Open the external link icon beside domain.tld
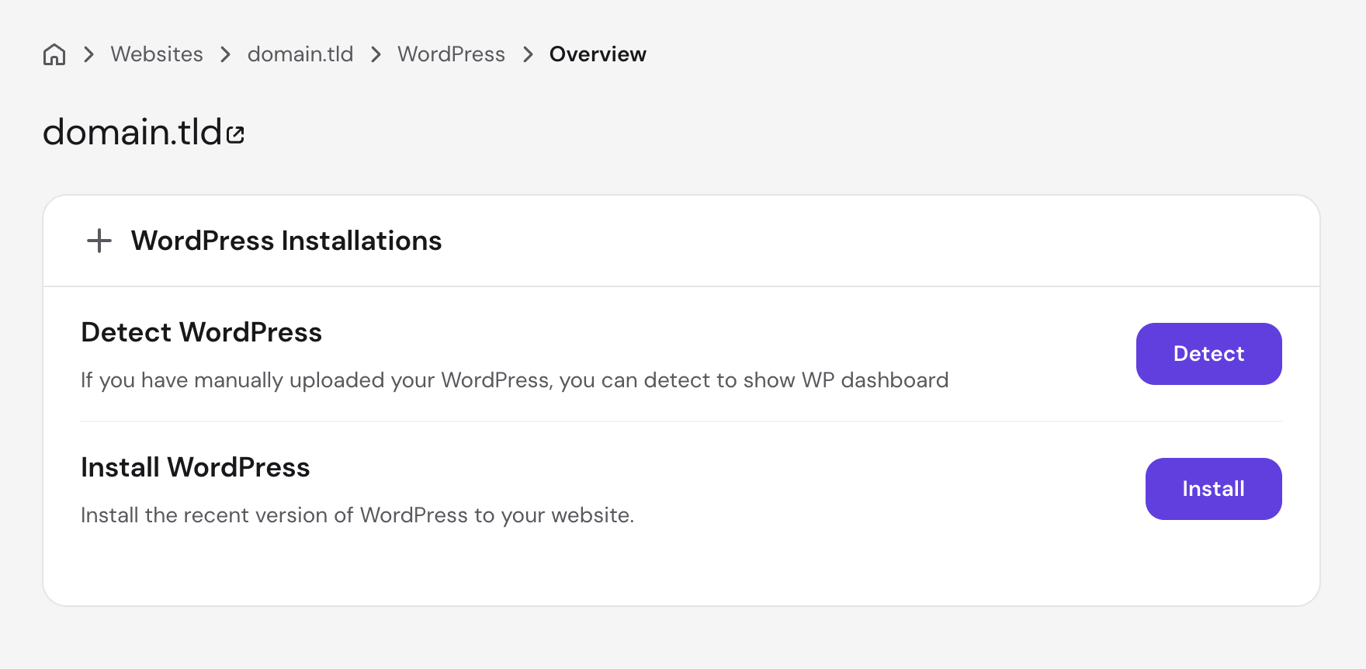Screen dimensions: 1366x669 236,134
